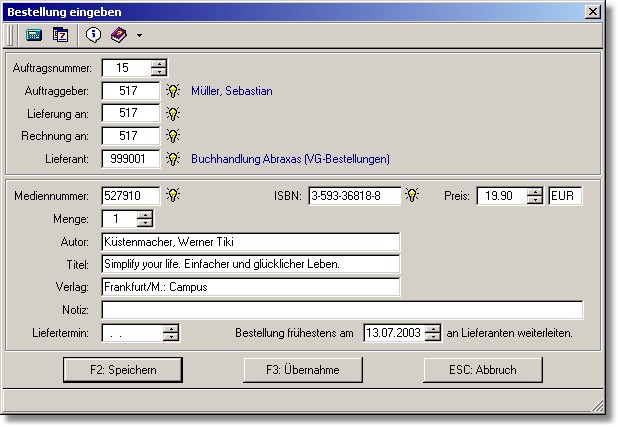Open the calendar toolbar icon
The width and height of the screenshot is (618, 427).
click(60, 35)
